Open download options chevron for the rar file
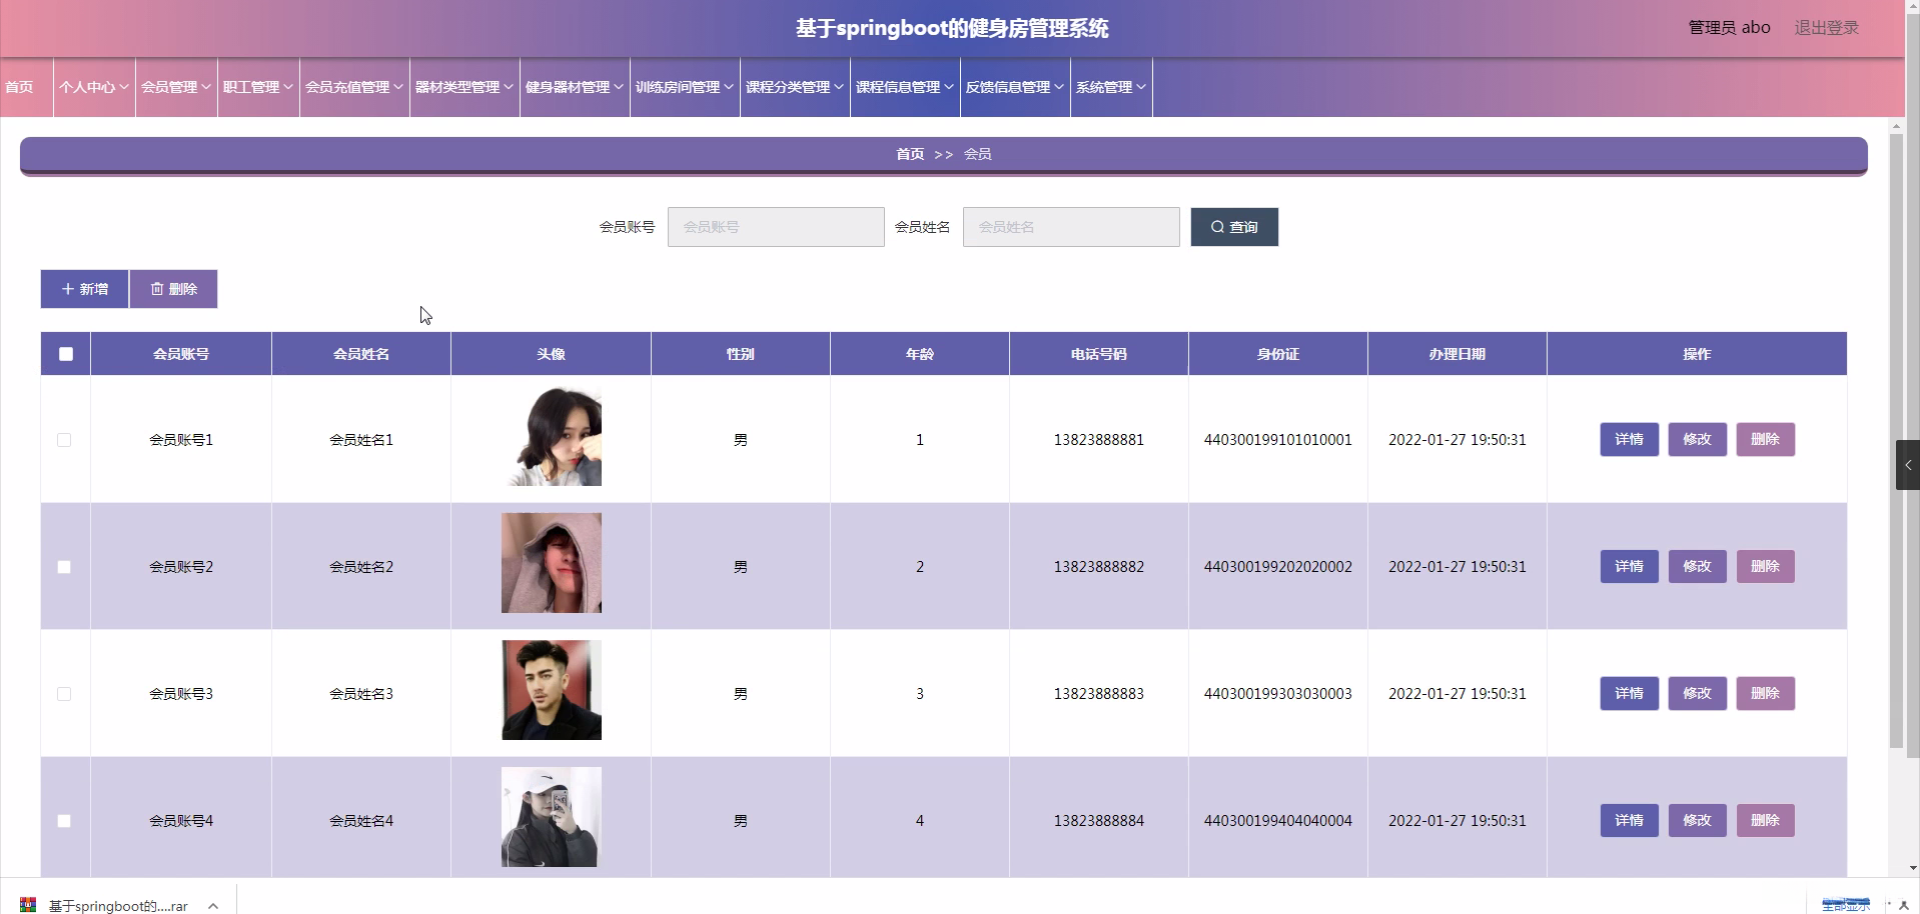The image size is (1920, 914). [x=213, y=906]
